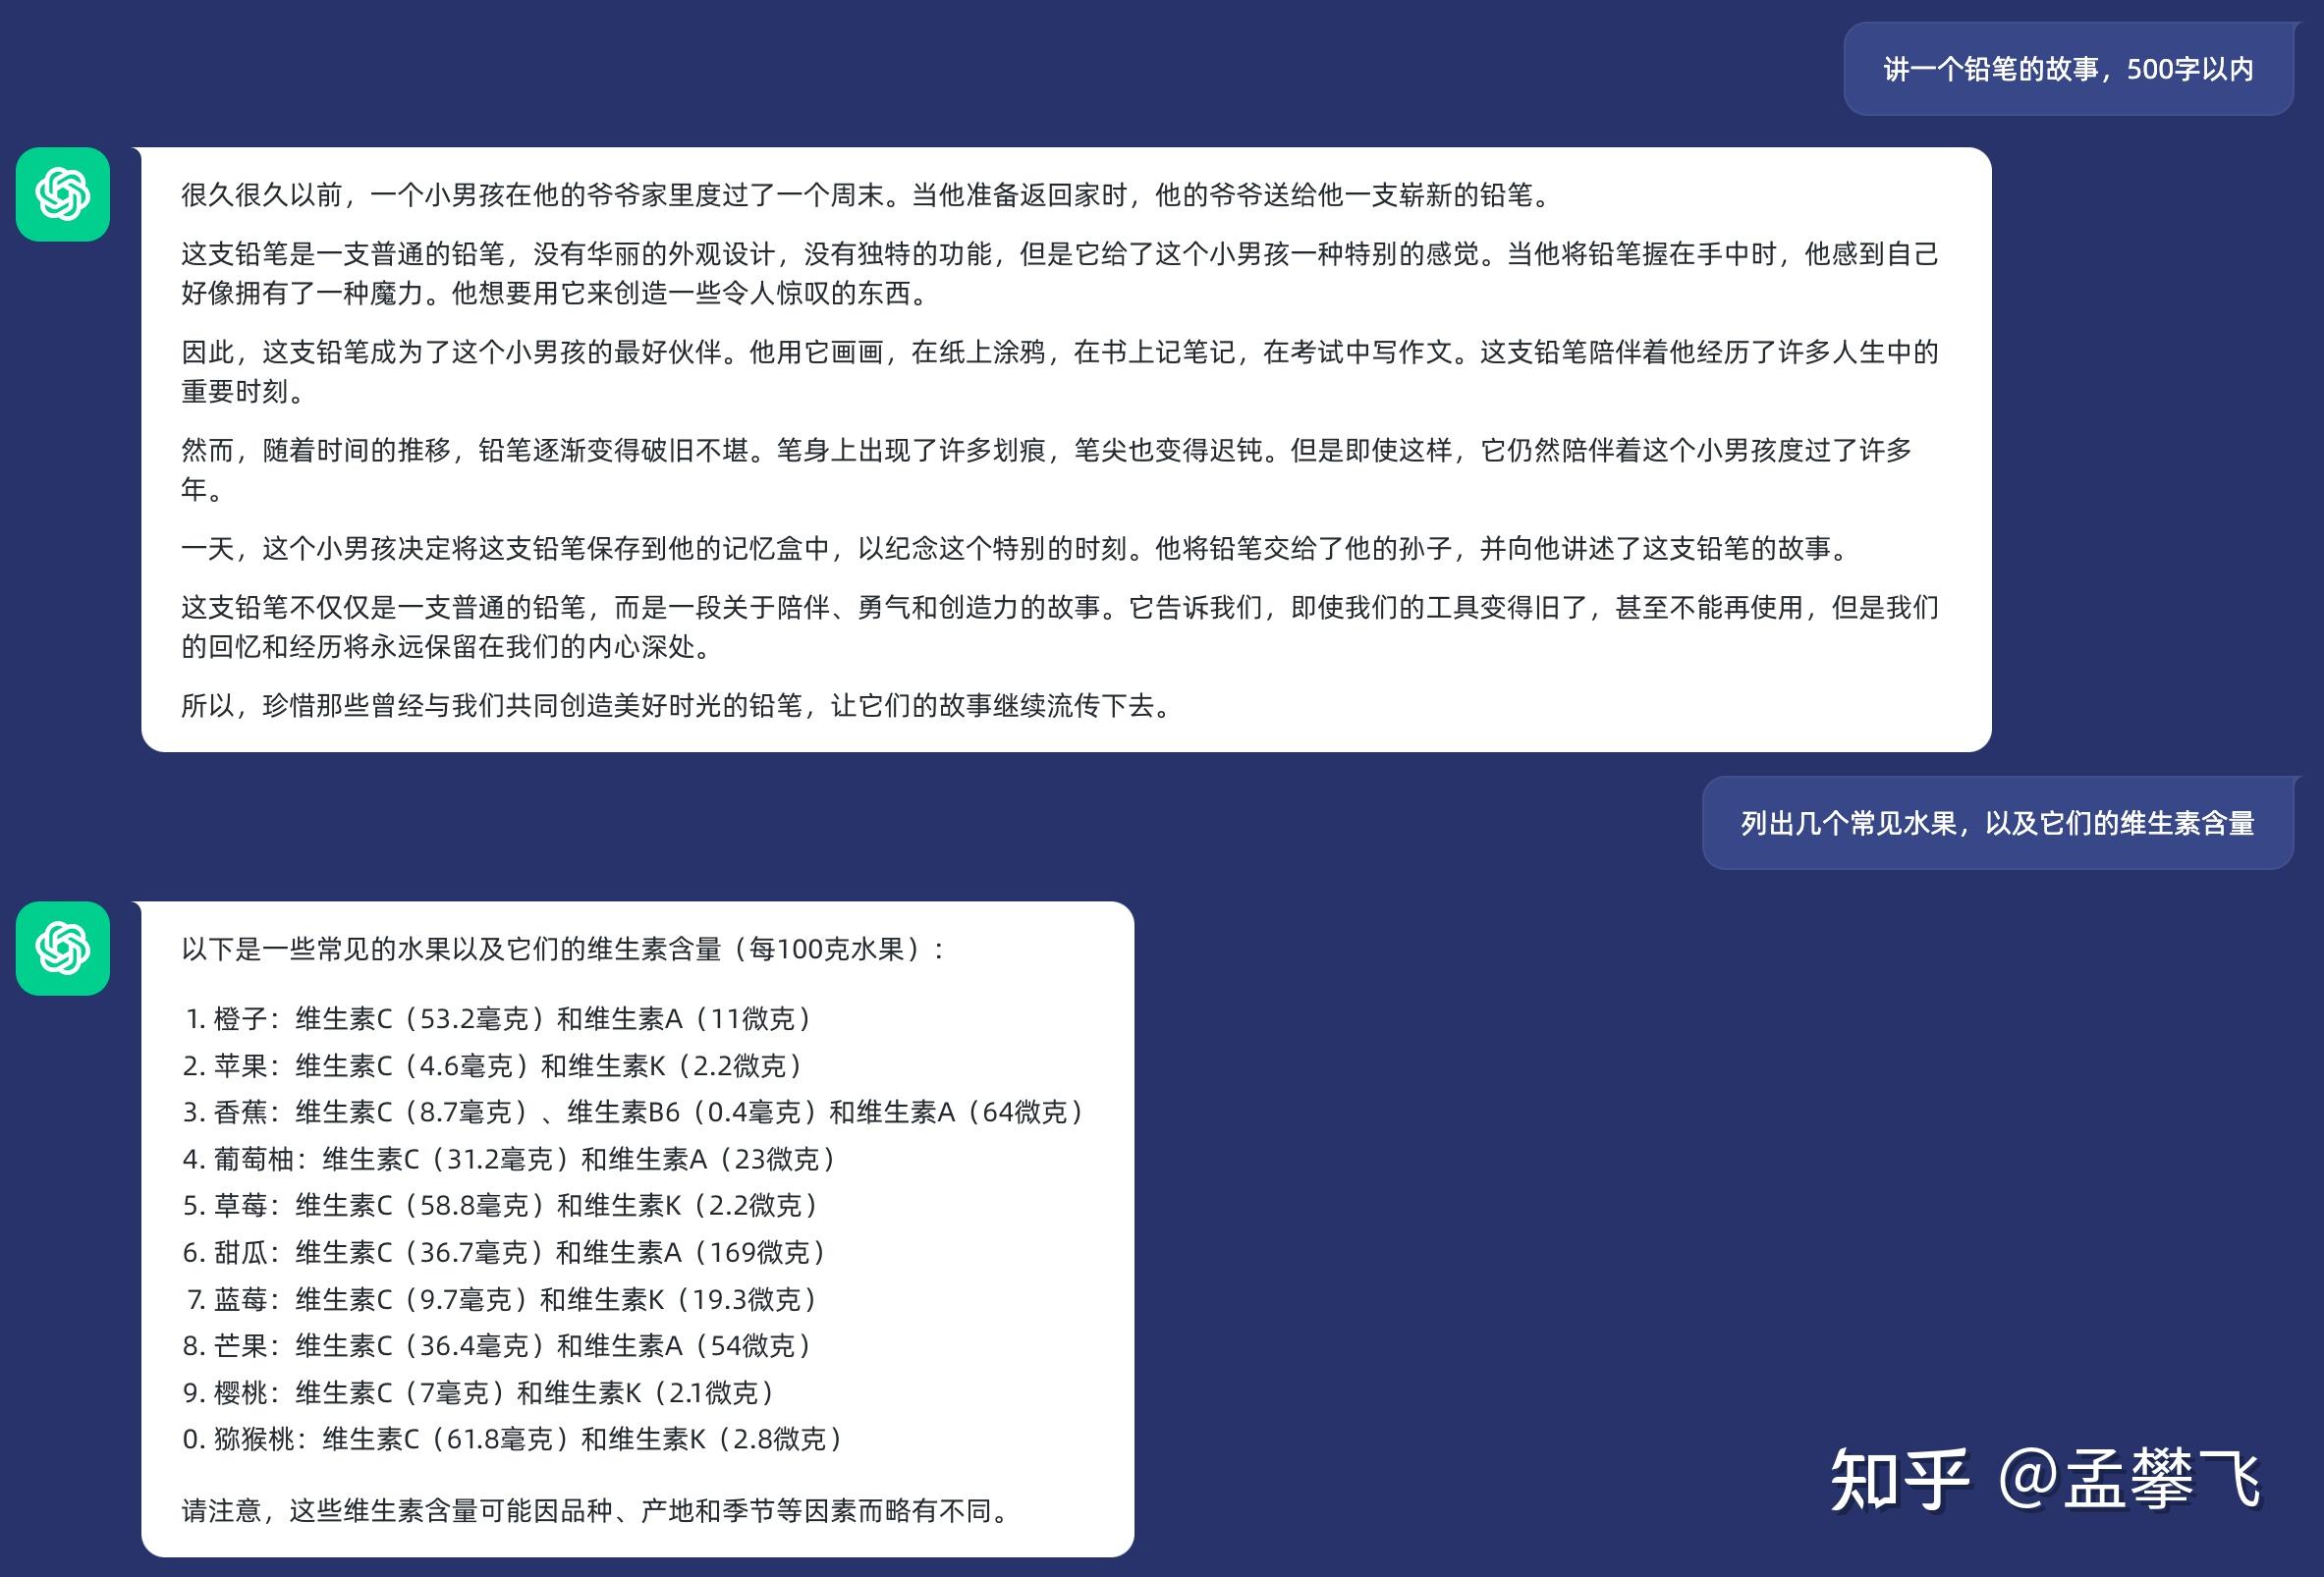This screenshot has width=2324, height=1577.
Task: Click the fruit vitamin question bubble
Action: tap(1997, 823)
